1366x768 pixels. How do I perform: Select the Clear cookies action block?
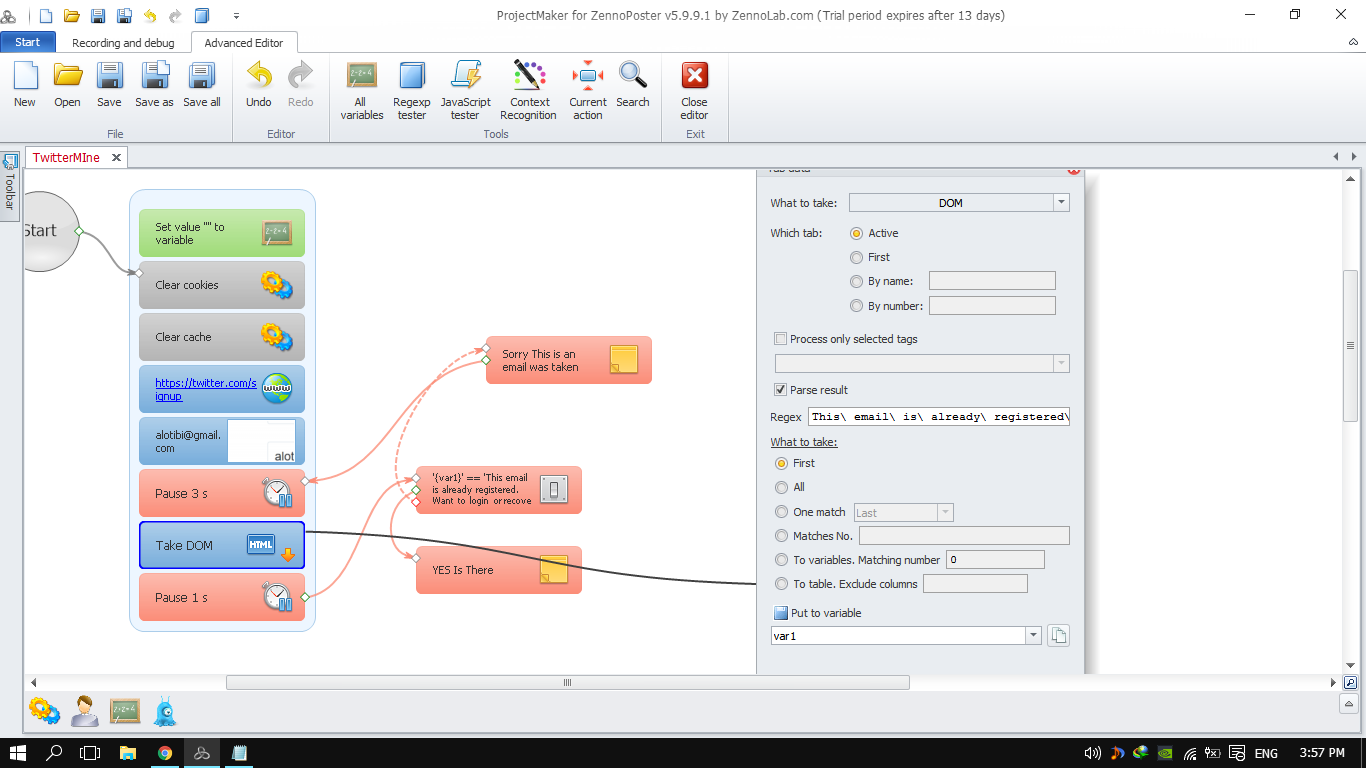click(222, 285)
